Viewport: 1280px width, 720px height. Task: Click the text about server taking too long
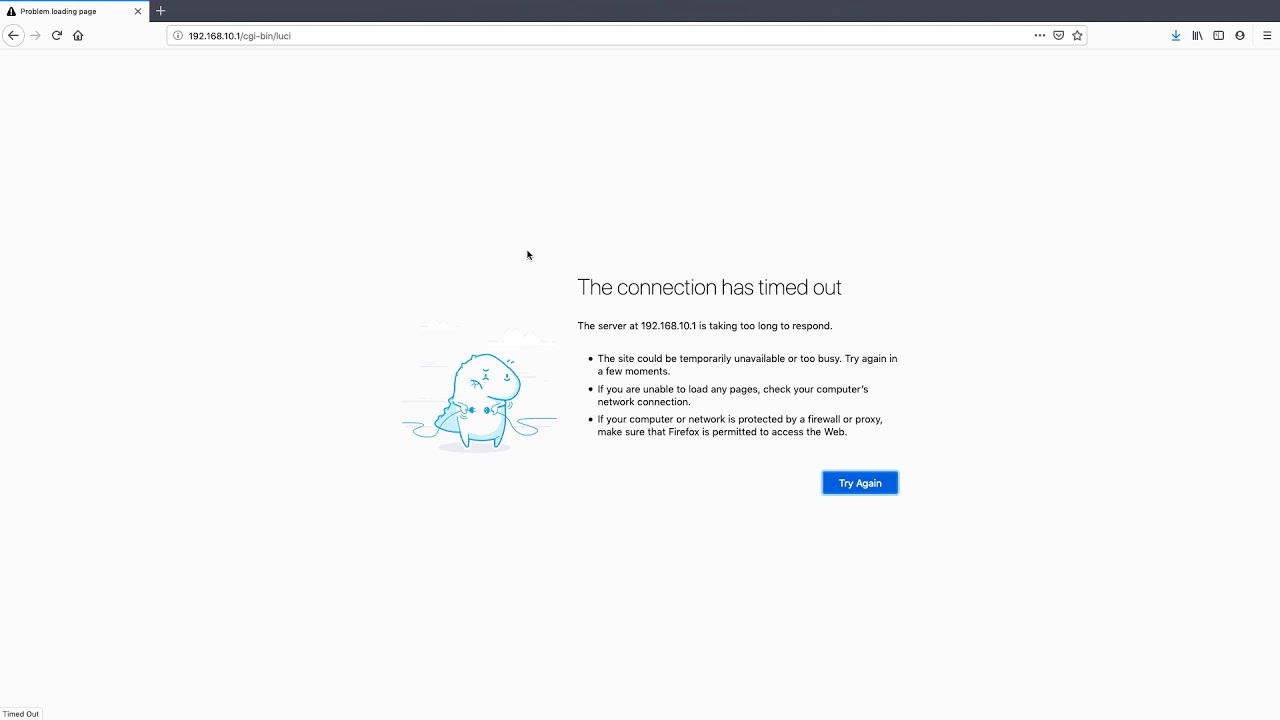click(705, 326)
